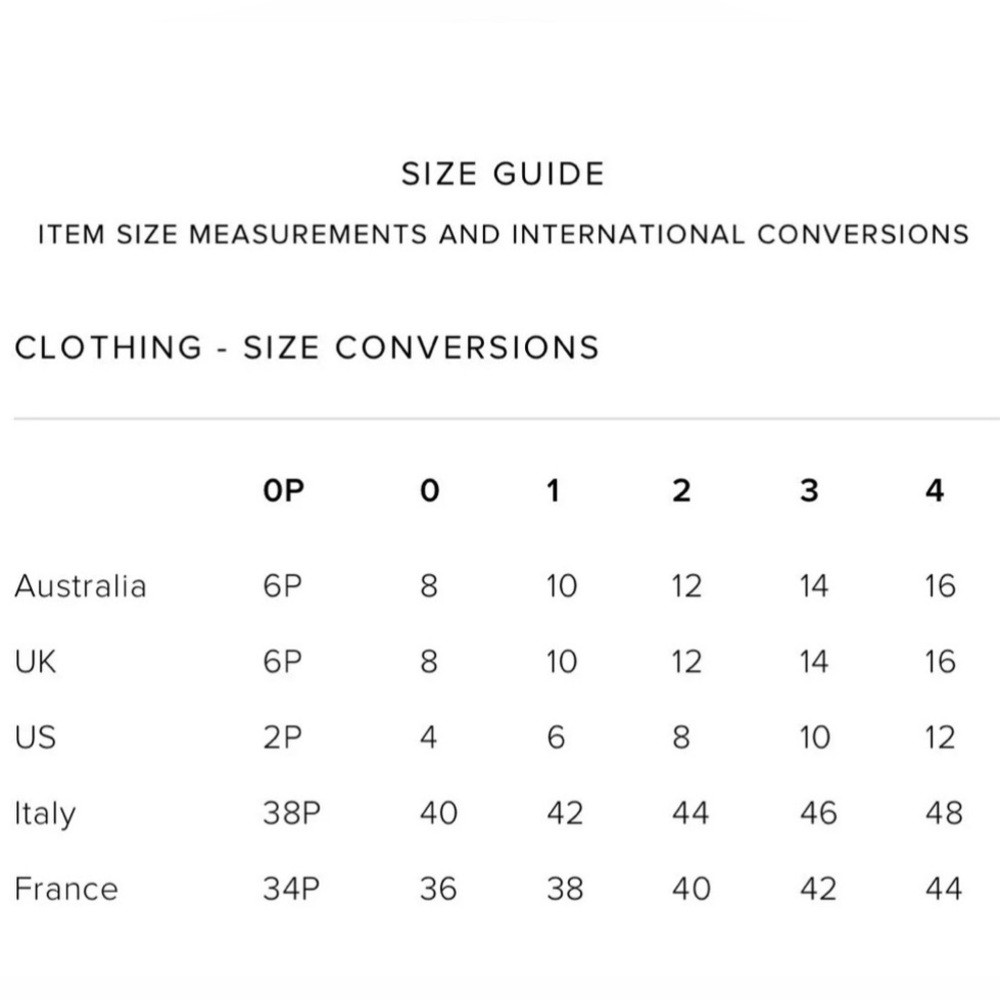Image resolution: width=1000 pixels, height=1000 pixels.
Task: Select the column header labeled 3
Action: pos(809,490)
